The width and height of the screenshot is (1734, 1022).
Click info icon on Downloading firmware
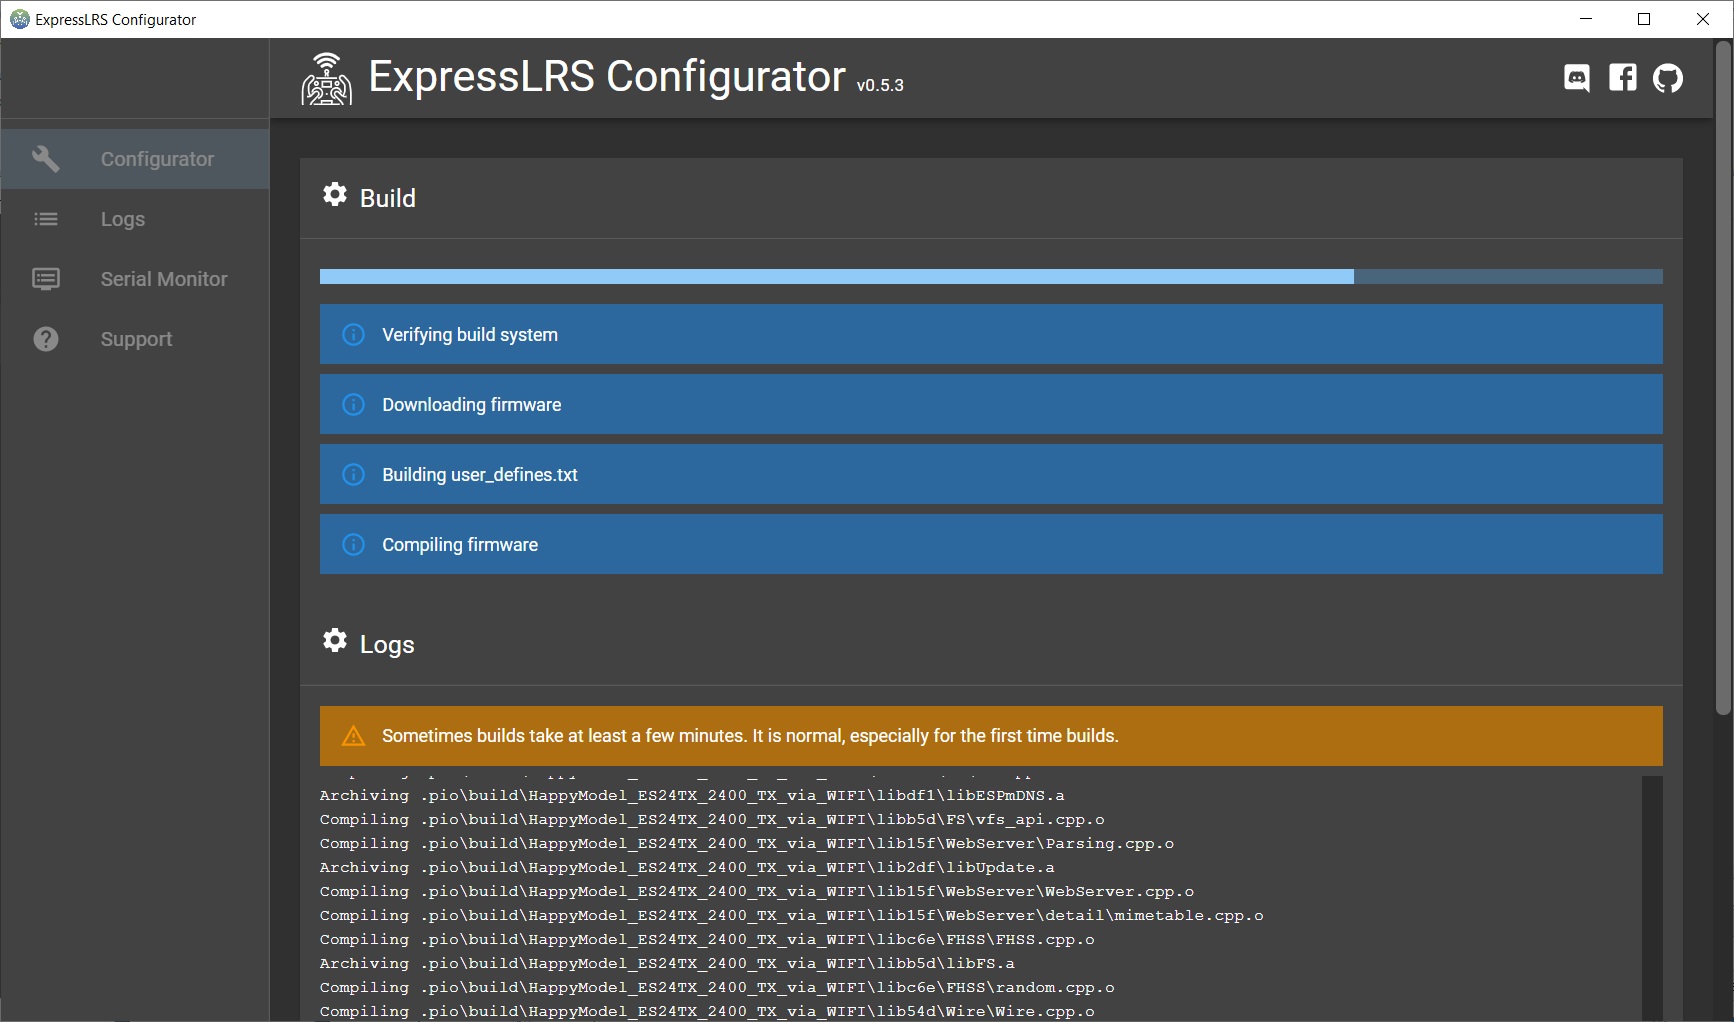pos(353,404)
